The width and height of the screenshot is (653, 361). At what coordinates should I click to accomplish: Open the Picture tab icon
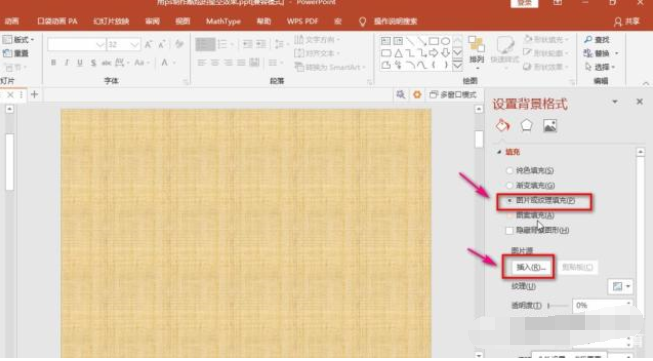[550, 125]
